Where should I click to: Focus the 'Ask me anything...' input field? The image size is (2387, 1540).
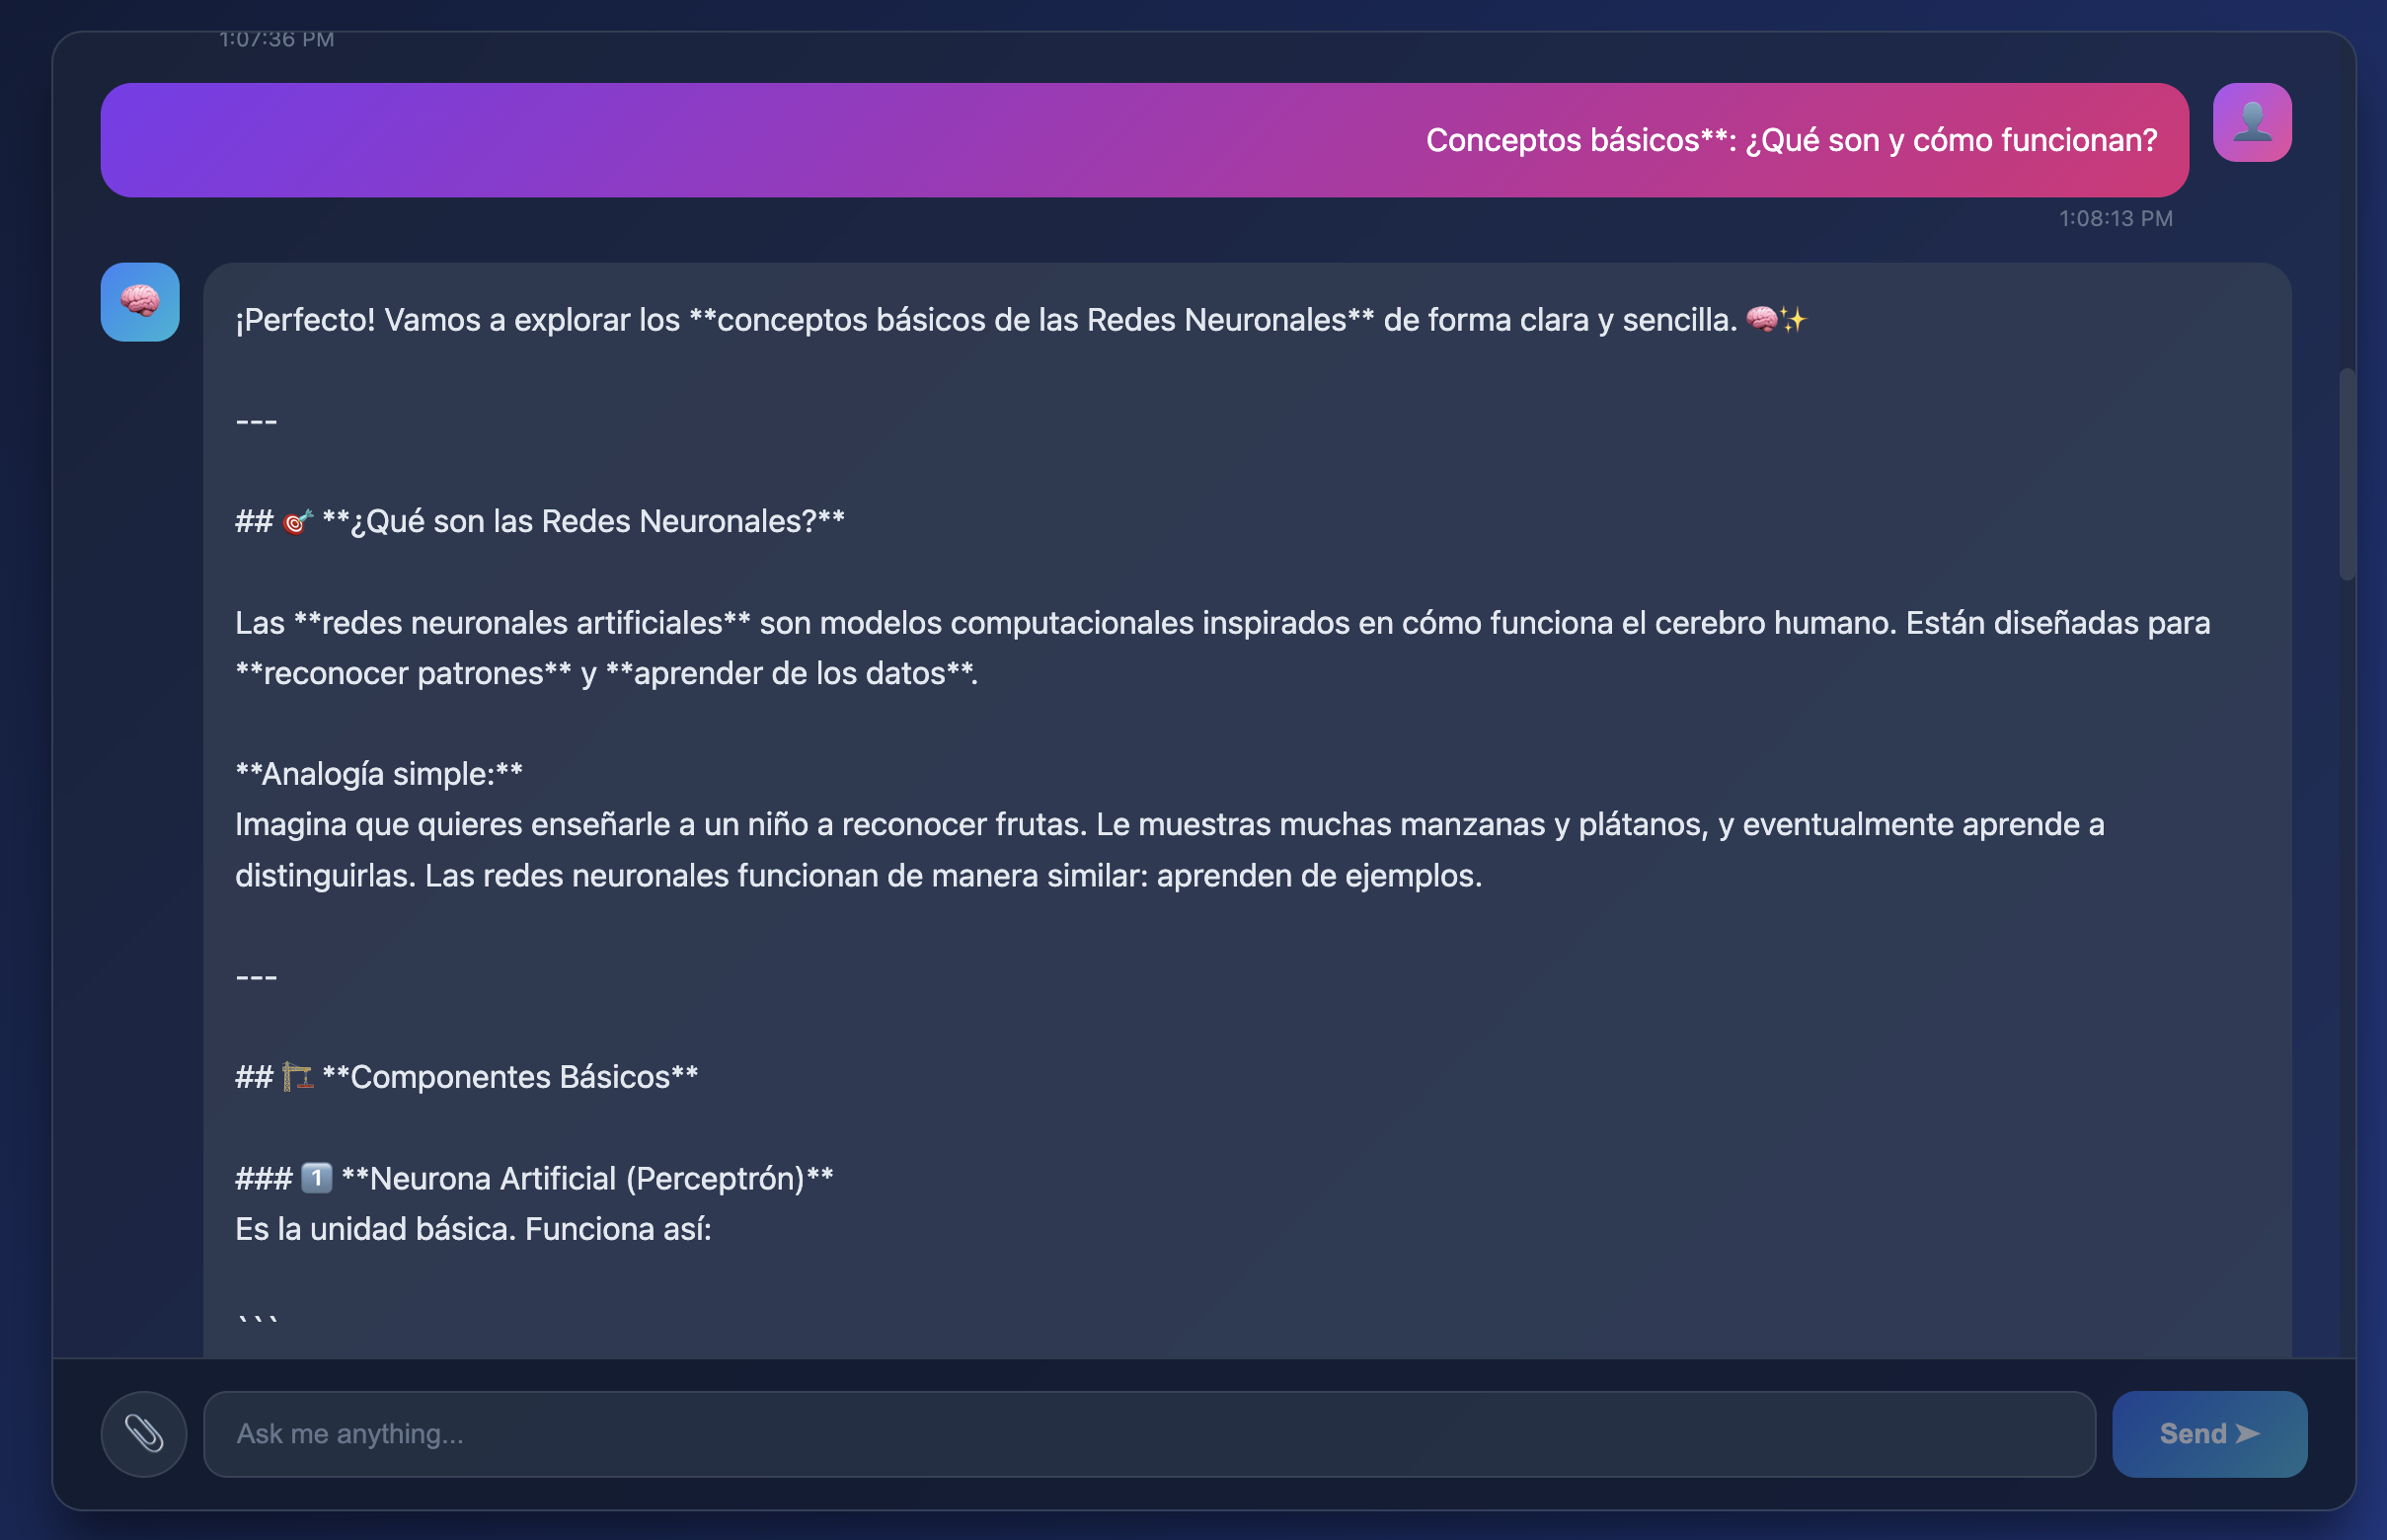point(1148,1433)
